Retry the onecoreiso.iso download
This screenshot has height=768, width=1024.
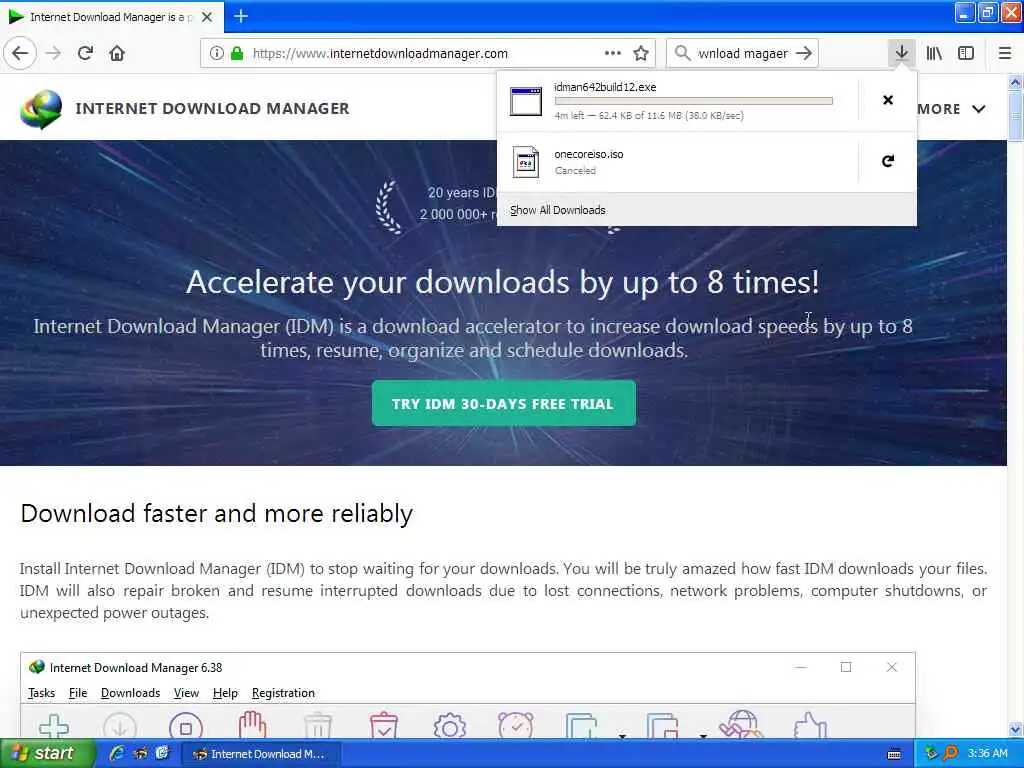click(888, 161)
